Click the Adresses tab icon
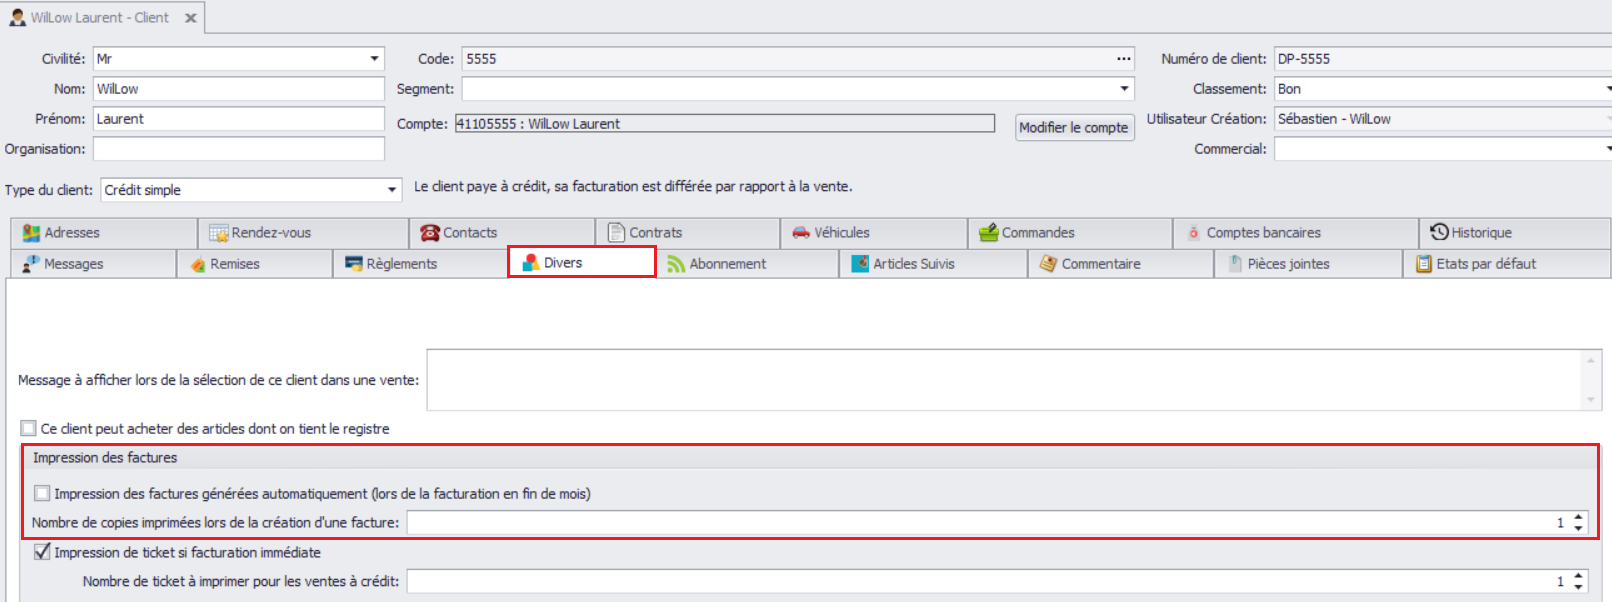1612x602 pixels. 31,233
